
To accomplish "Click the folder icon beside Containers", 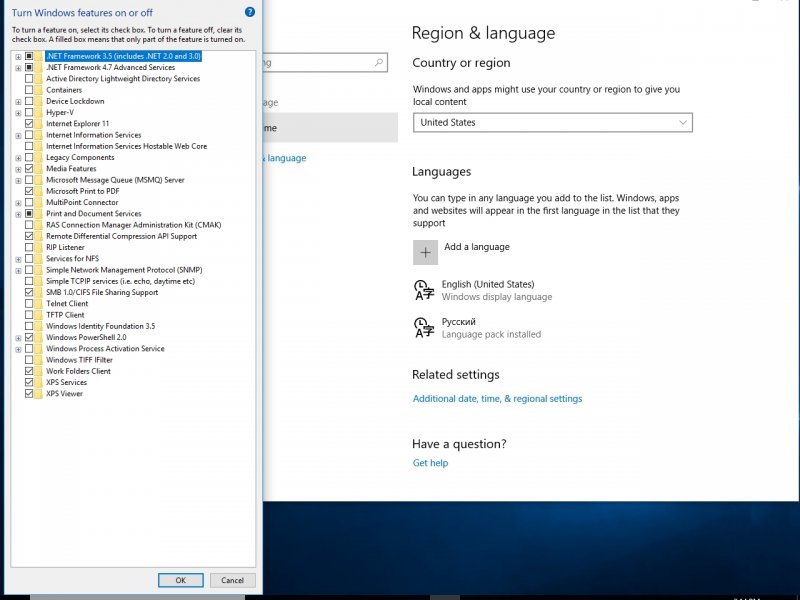I will pyautogui.click(x=39, y=90).
